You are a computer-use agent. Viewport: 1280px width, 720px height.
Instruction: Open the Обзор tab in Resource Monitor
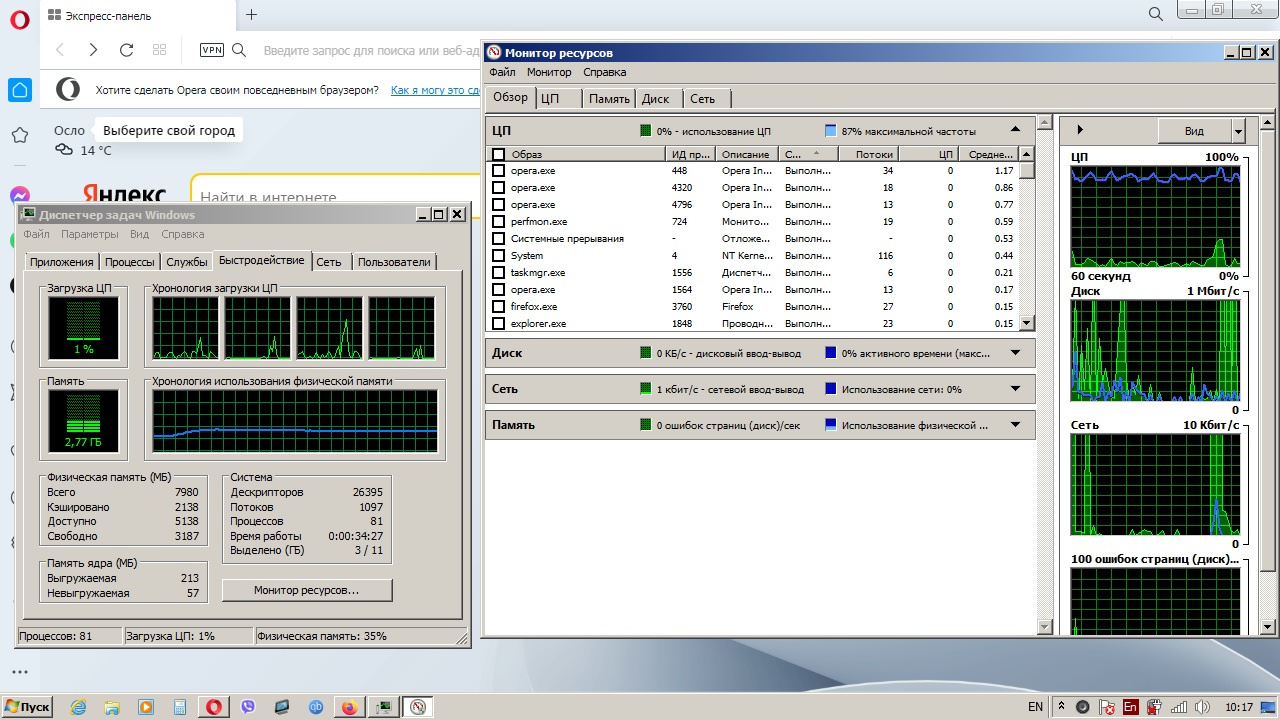pyautogui.click(x=510, y=98)
